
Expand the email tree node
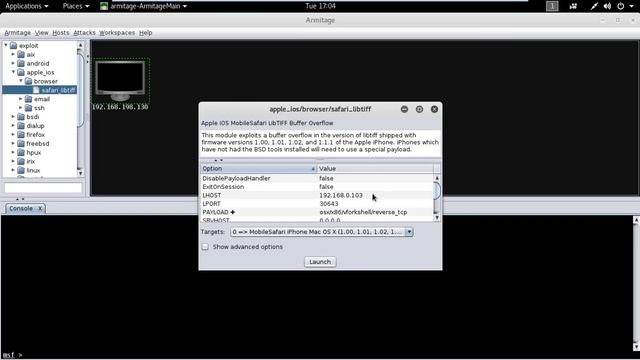click(x=21, y=99)
